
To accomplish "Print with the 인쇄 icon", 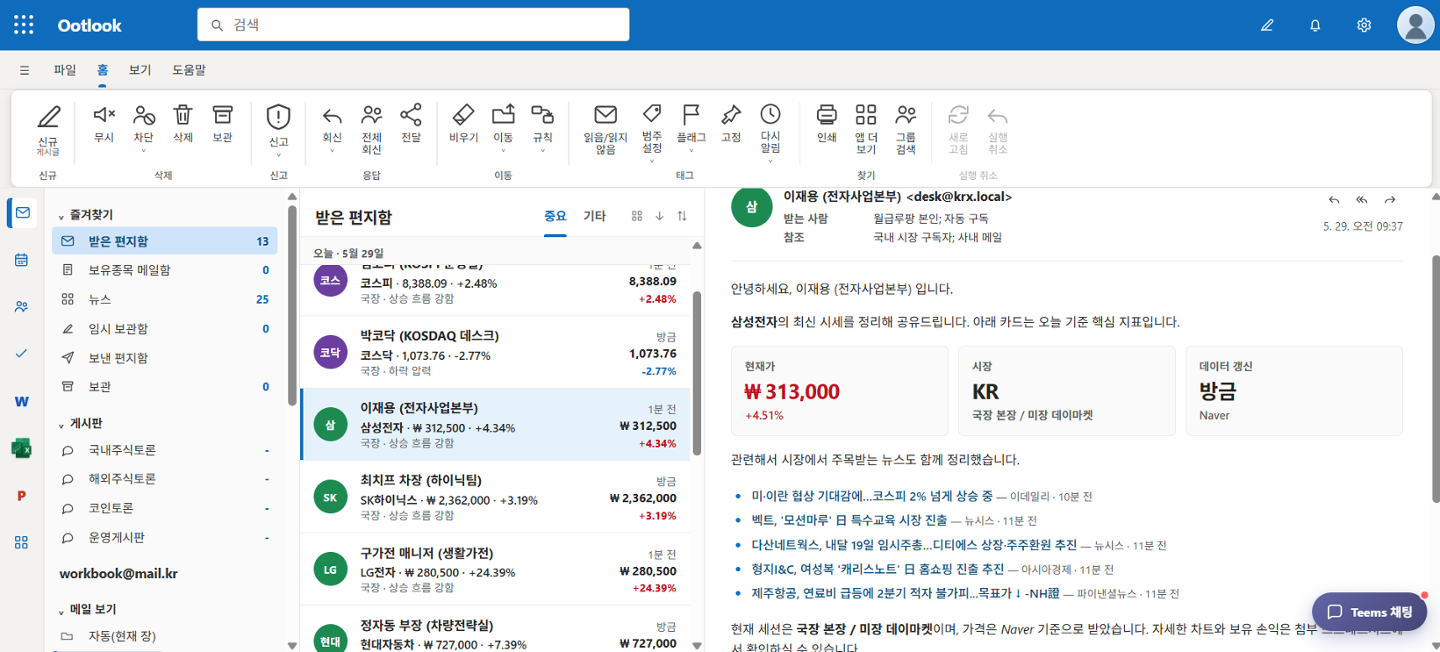I will pyautogui.click(x=827, y=125).
